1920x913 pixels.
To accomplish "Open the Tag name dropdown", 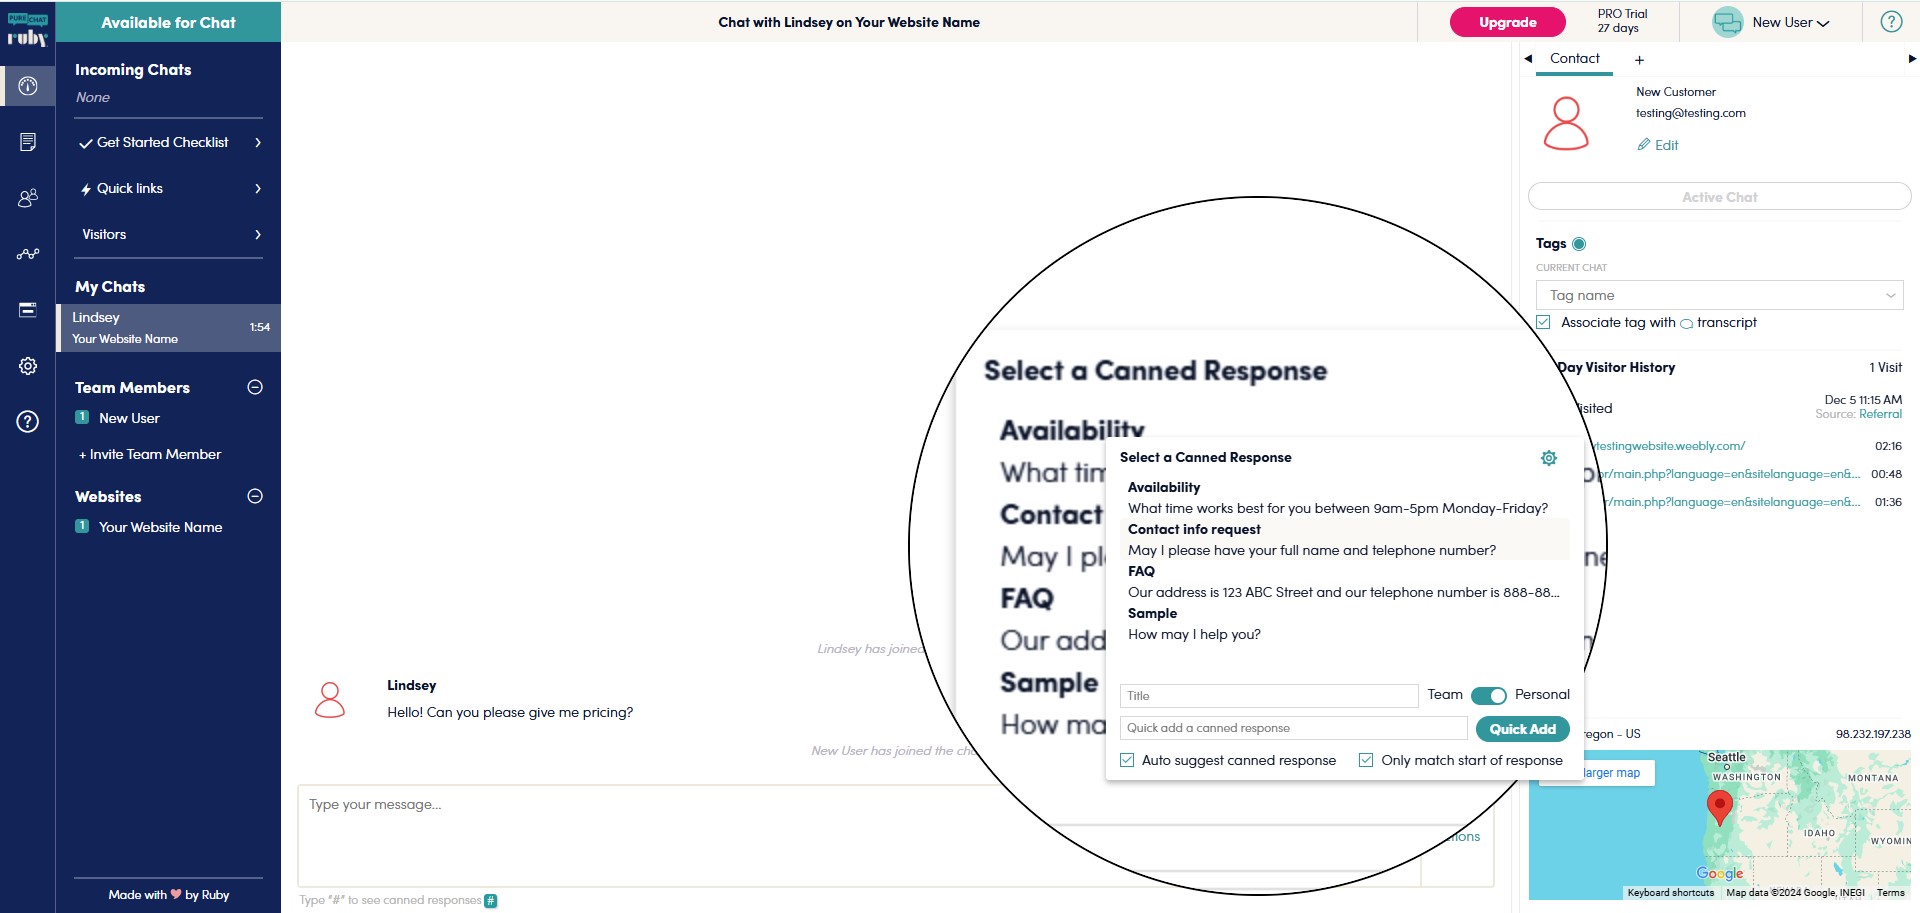I will (x=1719, y=295).
